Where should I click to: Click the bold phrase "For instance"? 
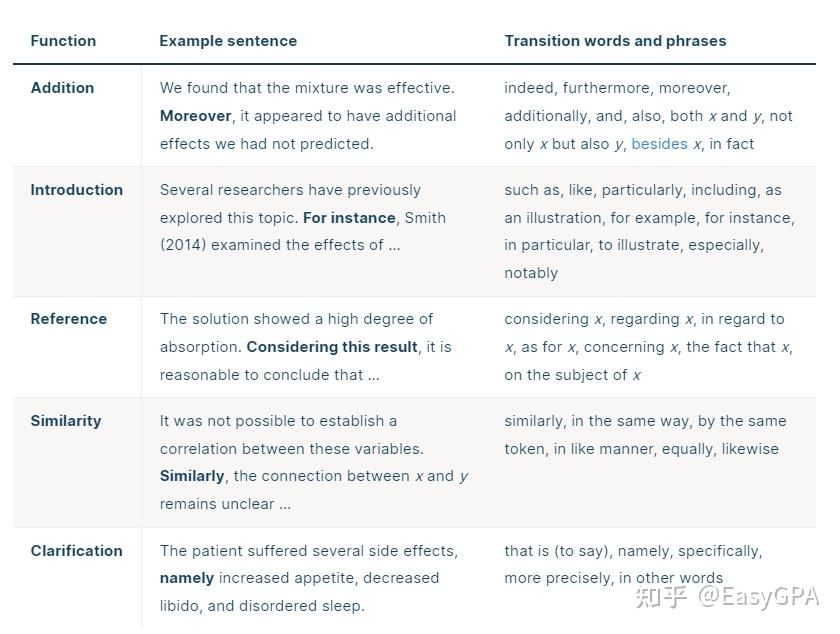(x=349, y=218)
